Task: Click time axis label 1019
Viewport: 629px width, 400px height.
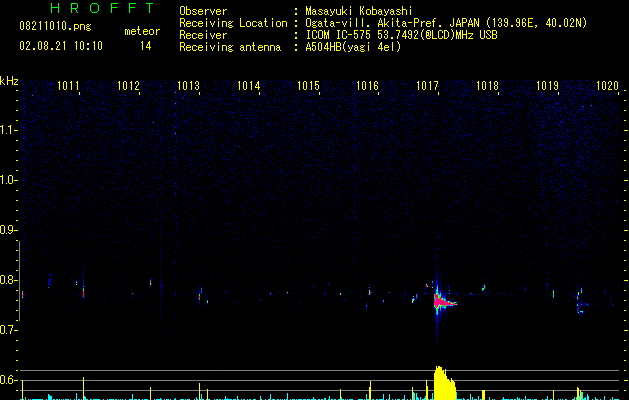Action: pos(548,86)
